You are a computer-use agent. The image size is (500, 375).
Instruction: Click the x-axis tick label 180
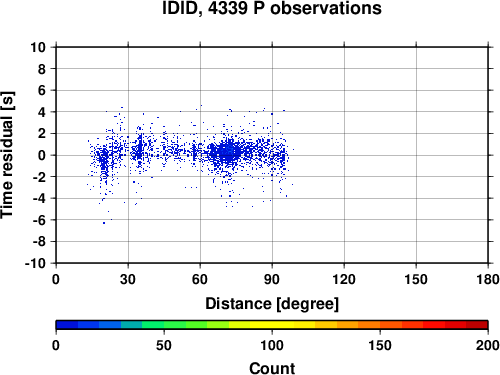pyautogui.click(x=488, y=279)
